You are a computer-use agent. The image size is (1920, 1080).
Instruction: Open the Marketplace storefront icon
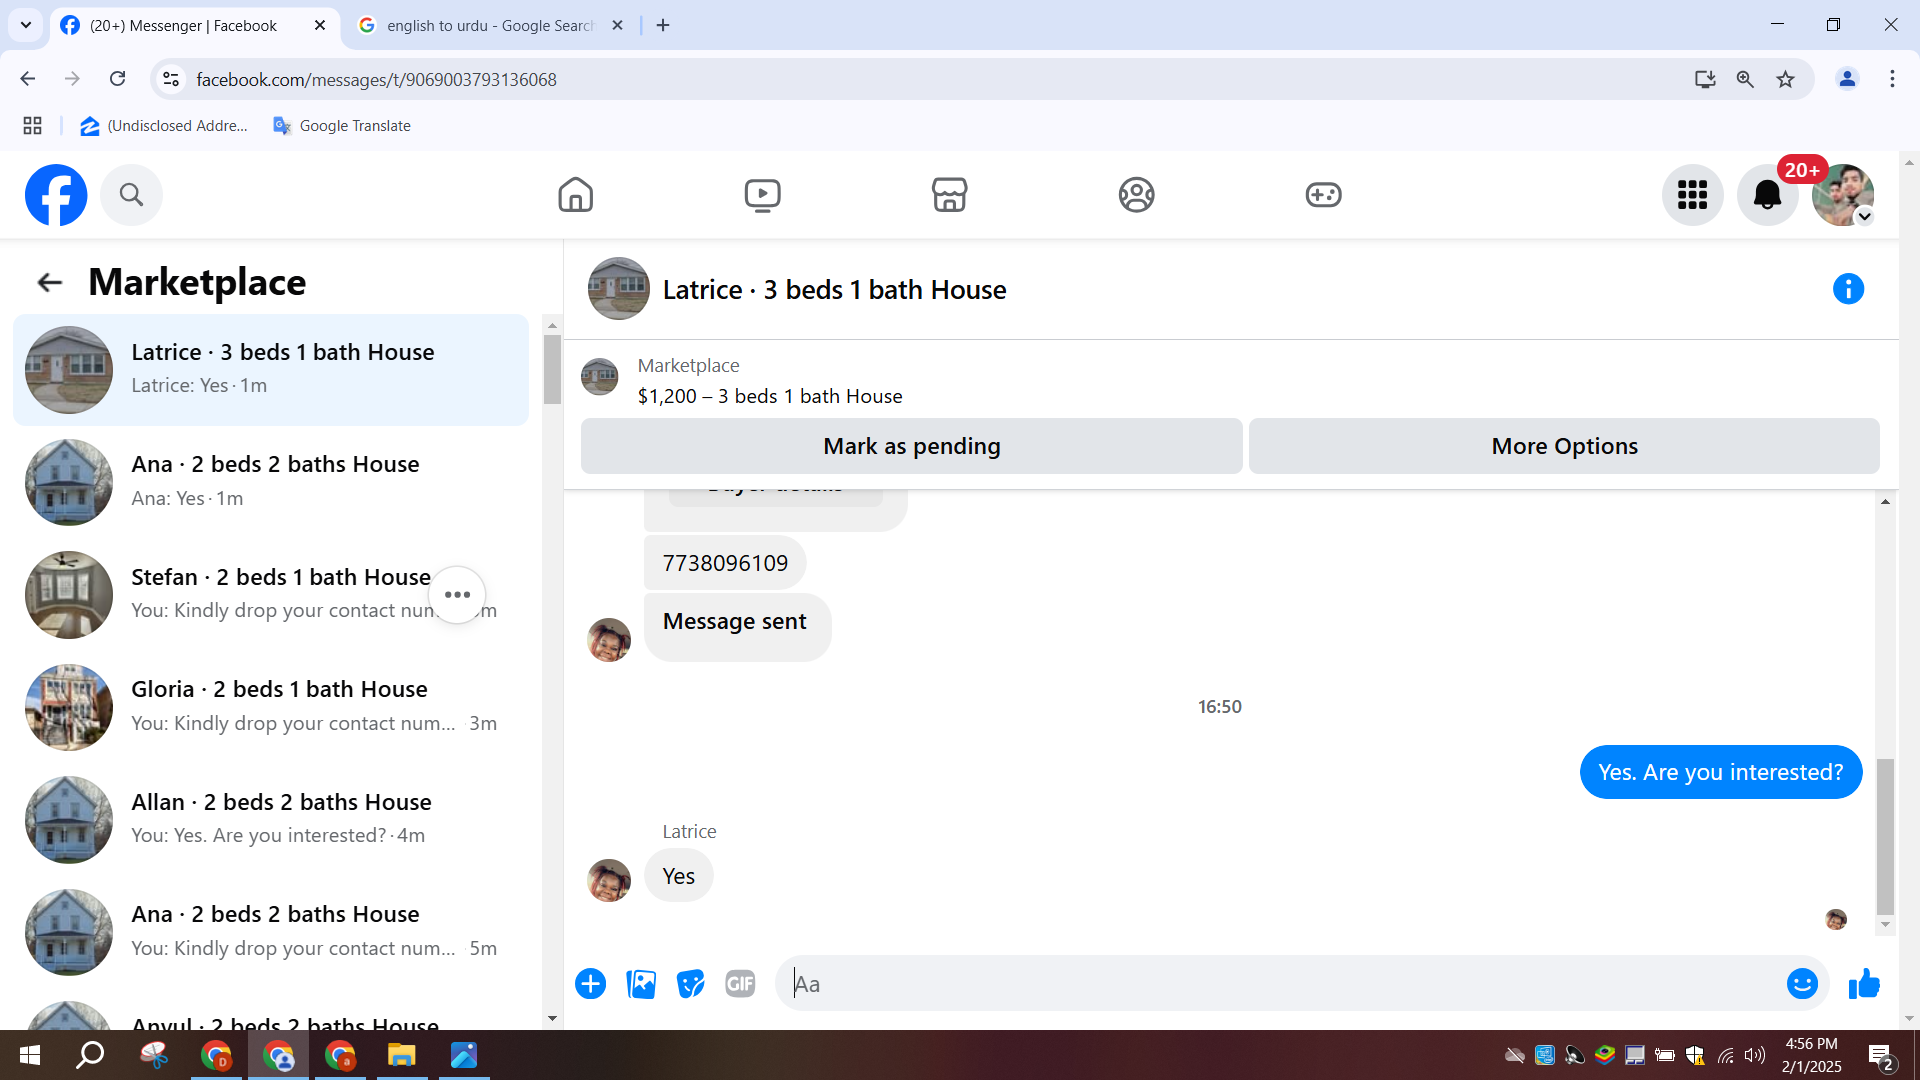pyautogui.click(x=949, y=195)
